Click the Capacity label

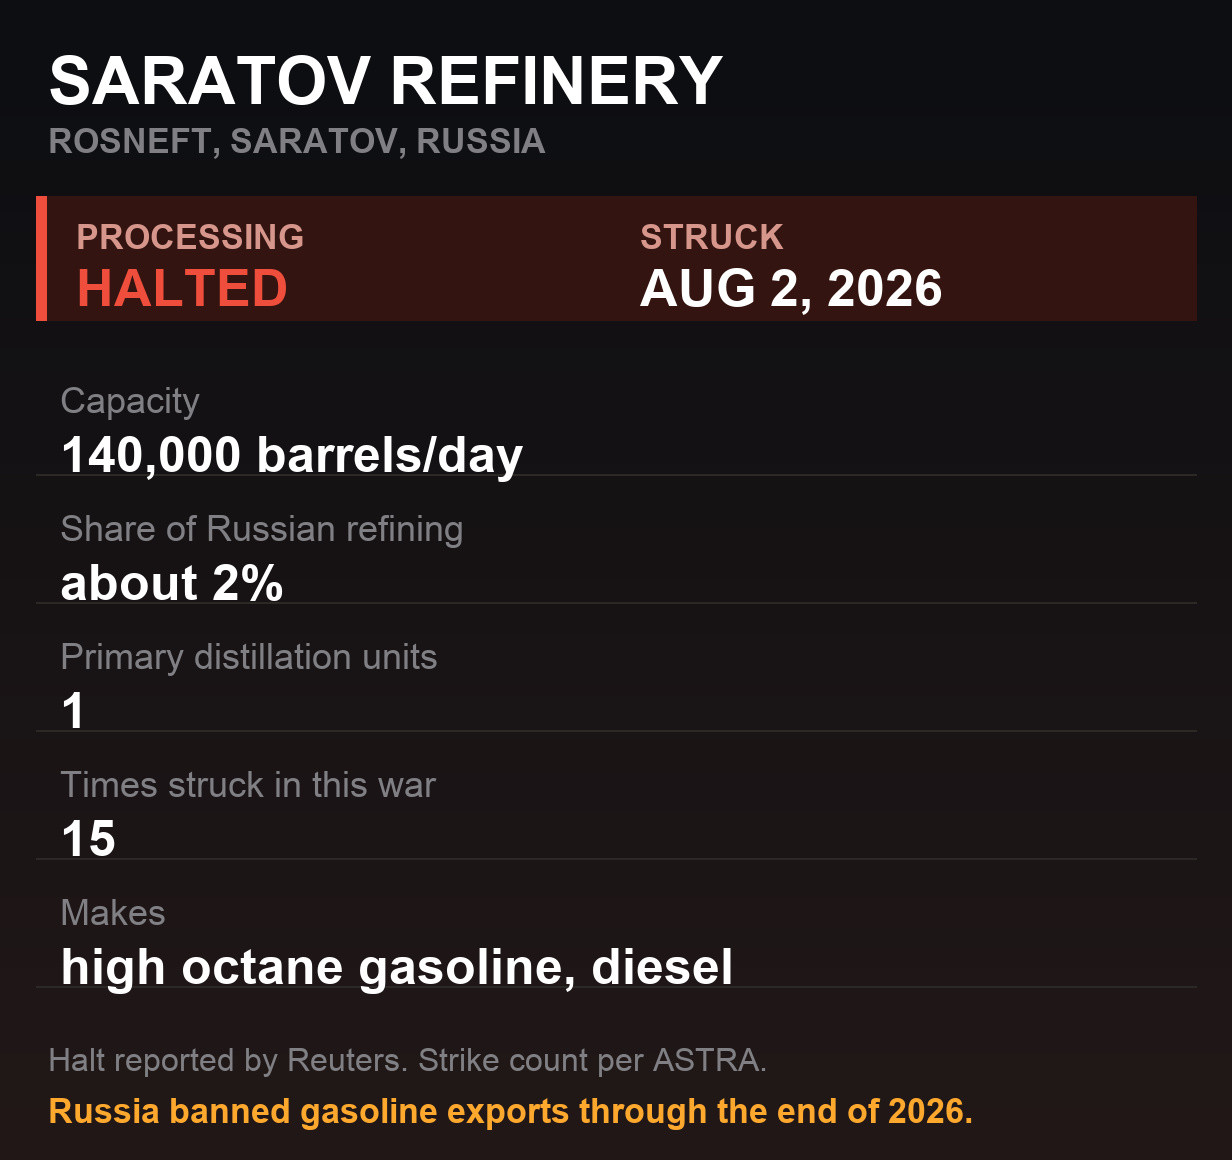pos(130,401)
